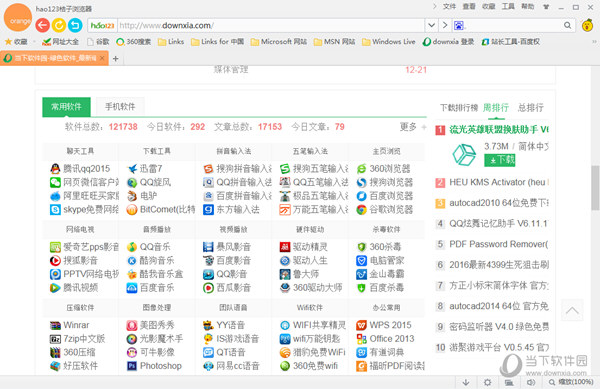Image resolution: width=600 pixels, height=389 pixels.
Task: Expand the address bar dropdown arrow
Action: [431, 26]
